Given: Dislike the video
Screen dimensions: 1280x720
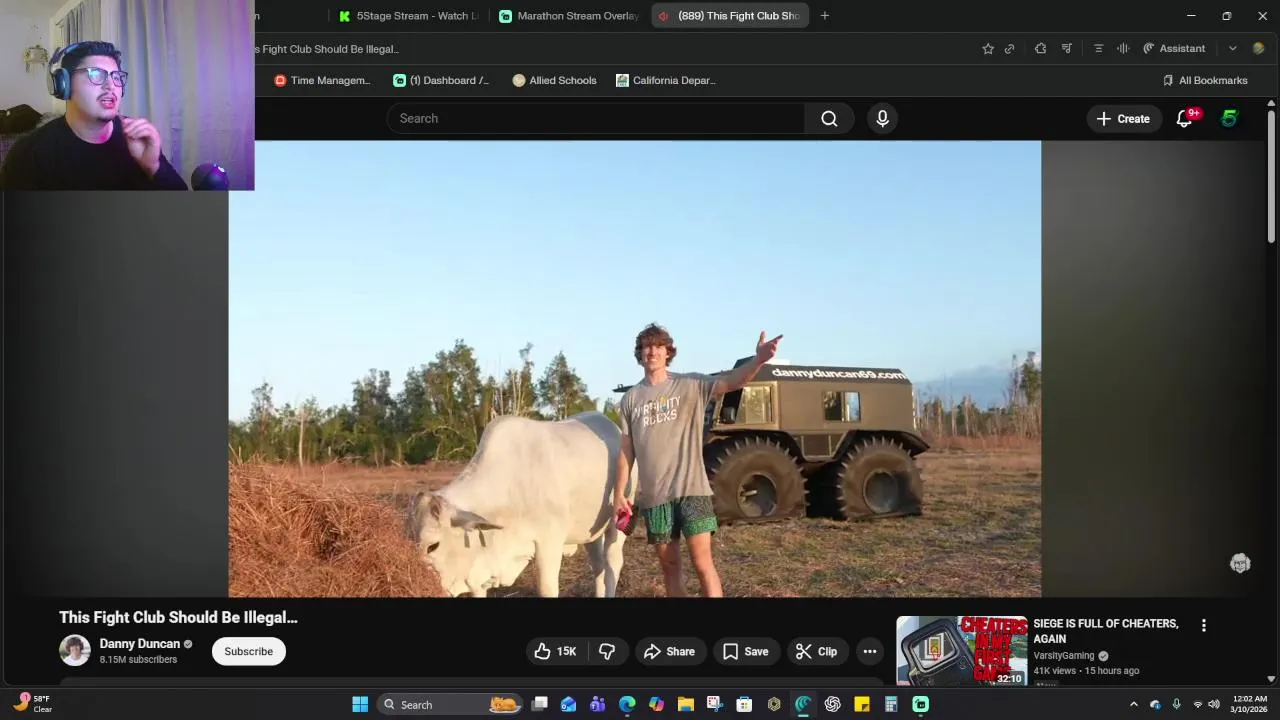Looking at the screenshot, I should 607,651.
